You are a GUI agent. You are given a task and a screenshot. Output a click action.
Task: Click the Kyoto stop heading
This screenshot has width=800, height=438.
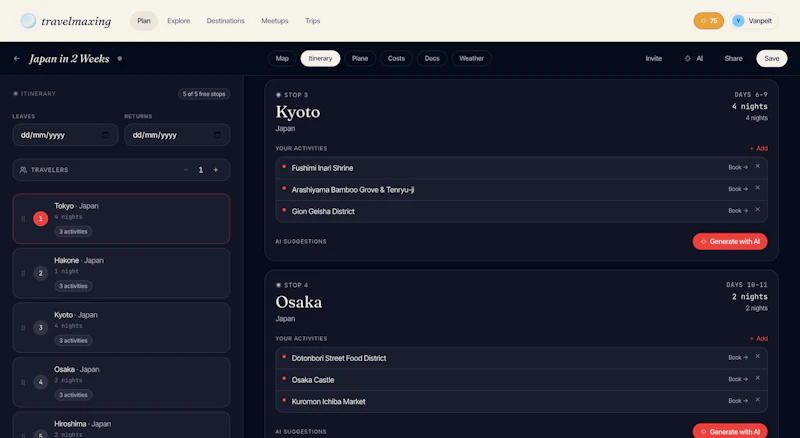(x=298, y=112)
